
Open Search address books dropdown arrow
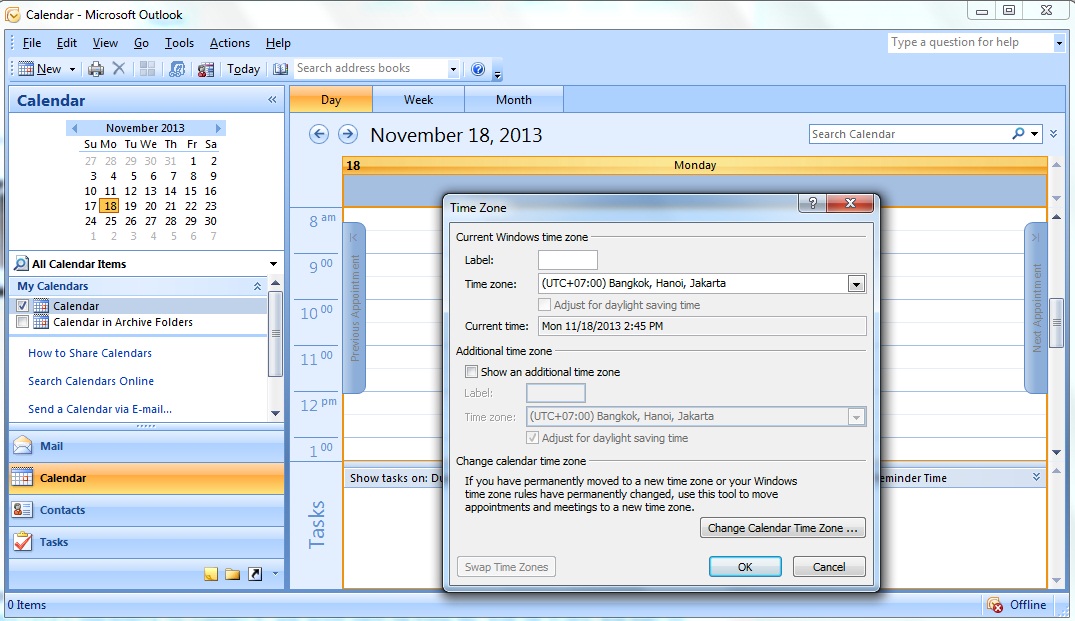(452, 69)
